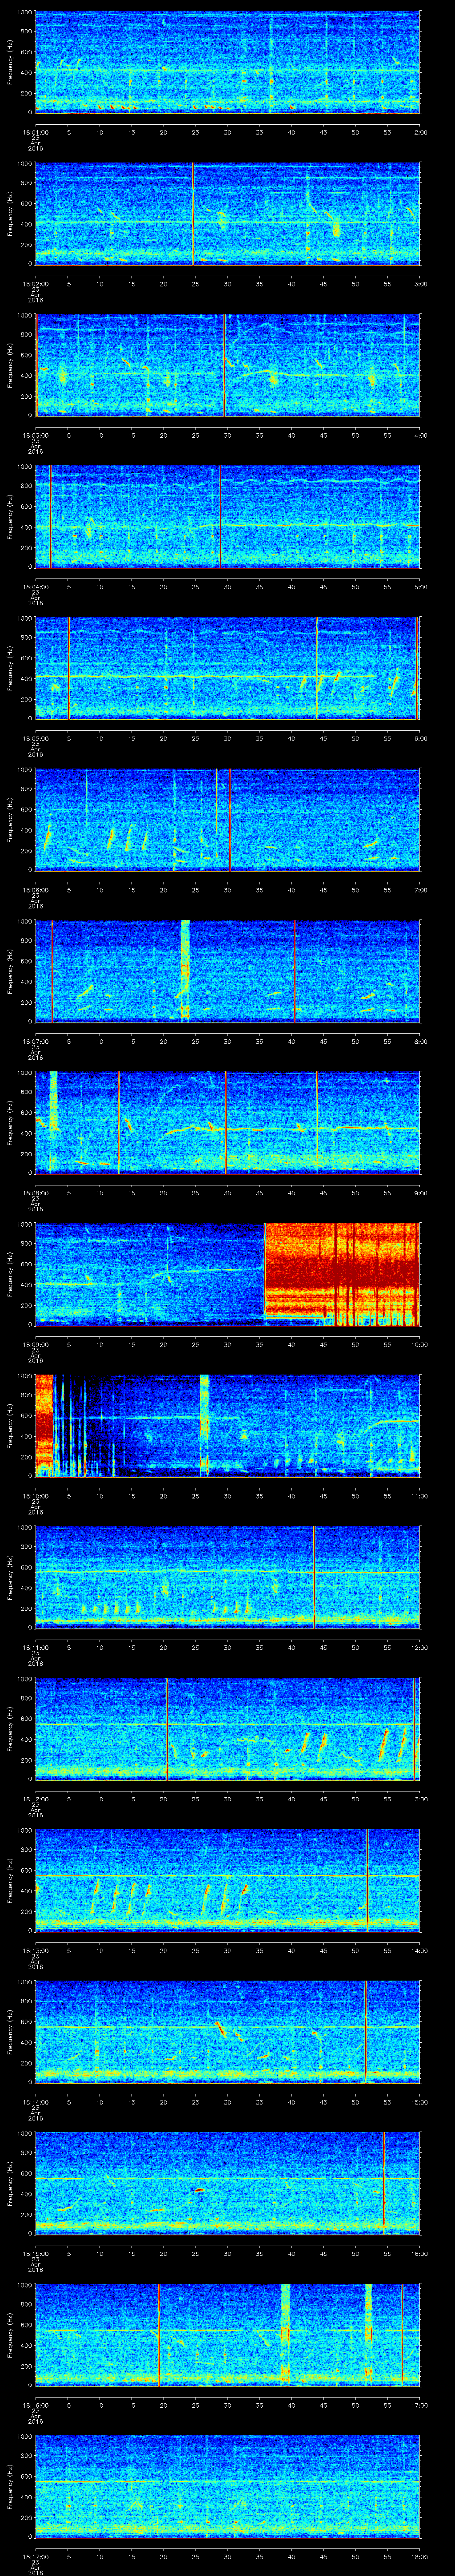Pick the spectrogram panel starting at 18:04:00

point(227,517)
